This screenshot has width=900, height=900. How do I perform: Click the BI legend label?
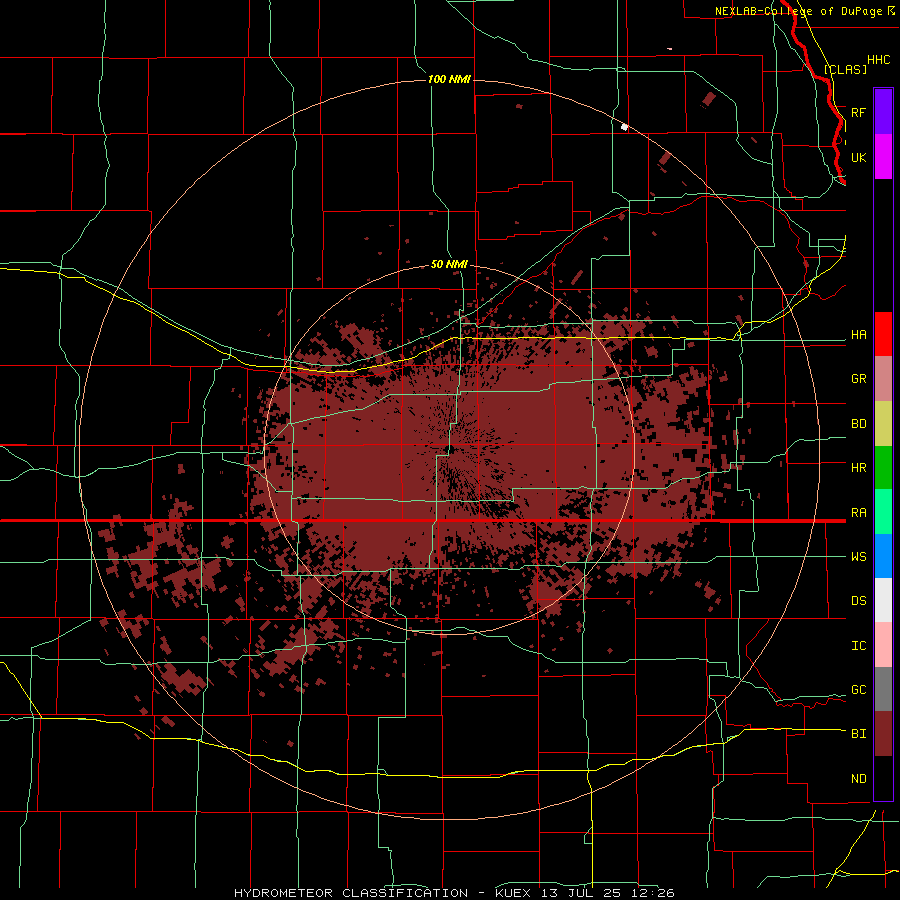click(x=858, y=734)
